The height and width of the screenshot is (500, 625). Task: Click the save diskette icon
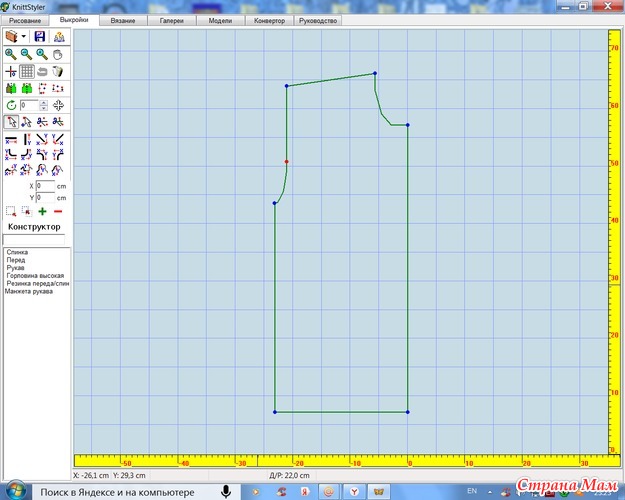point(40,36)
